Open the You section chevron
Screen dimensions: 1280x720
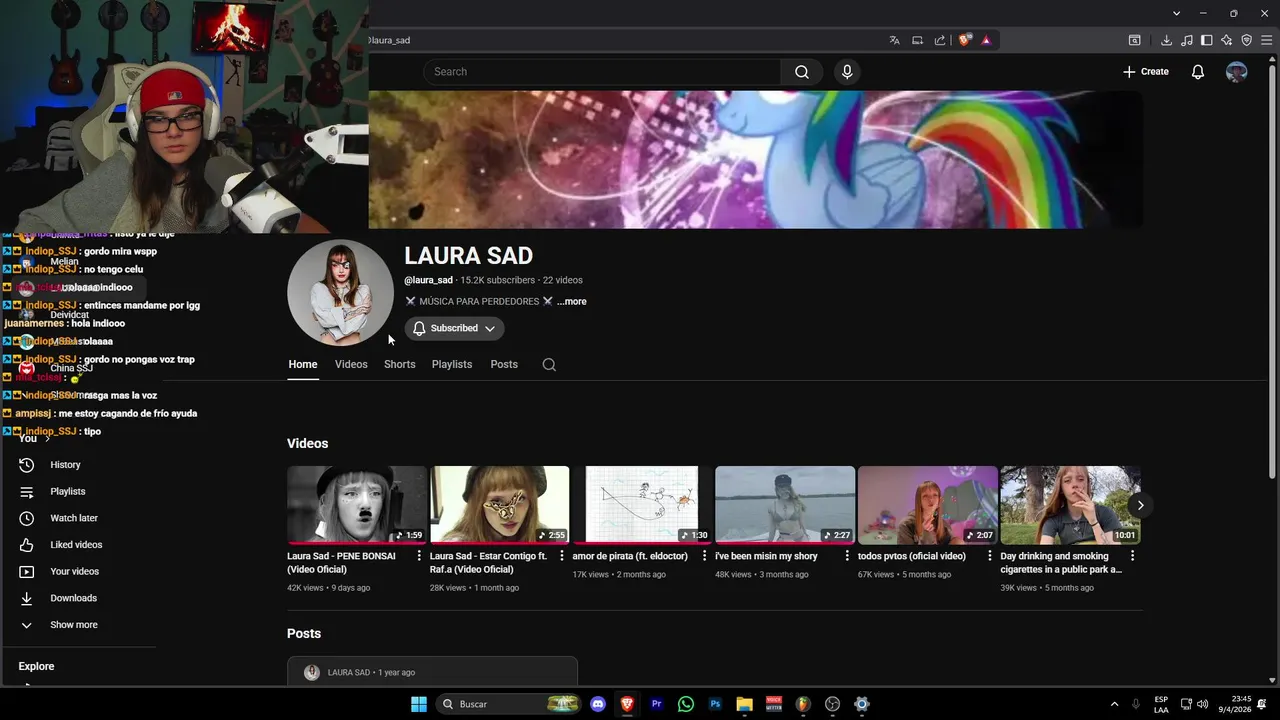[x=47, y=439]
